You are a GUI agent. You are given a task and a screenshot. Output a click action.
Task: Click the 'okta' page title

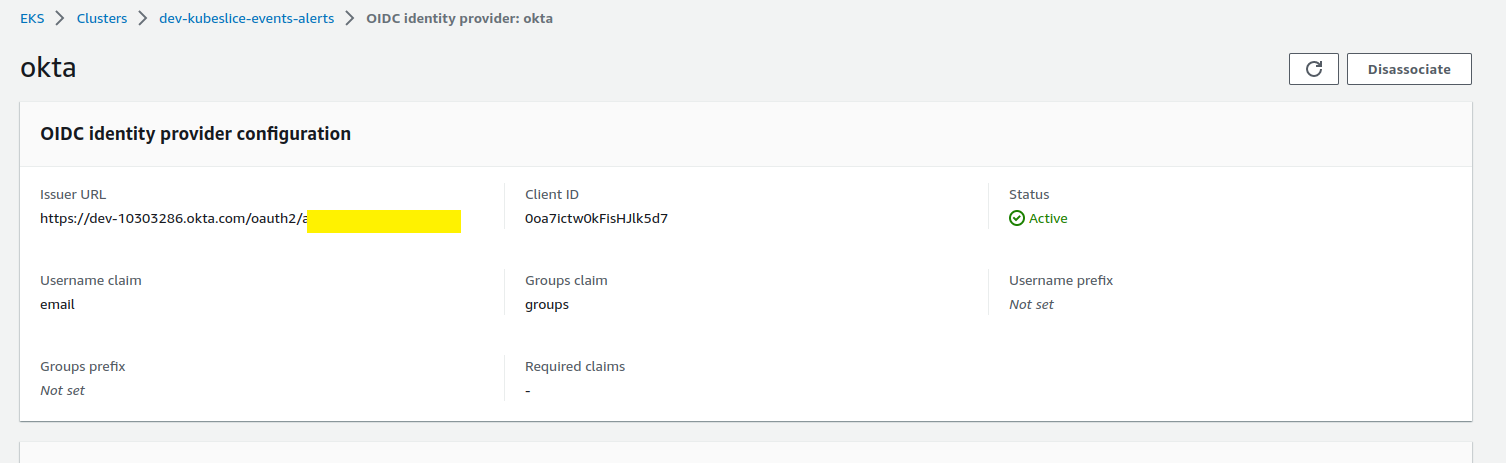pyautogui.click(x=48, y=68)
